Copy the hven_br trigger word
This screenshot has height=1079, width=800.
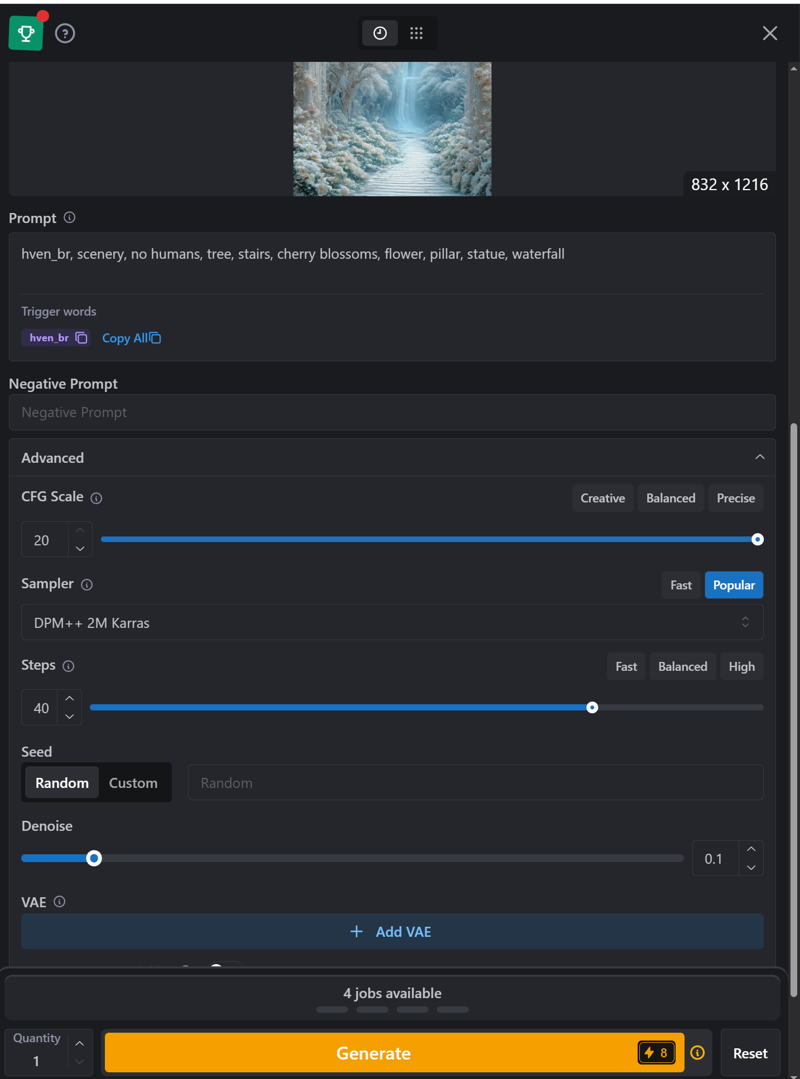click(x=81, y=338)
